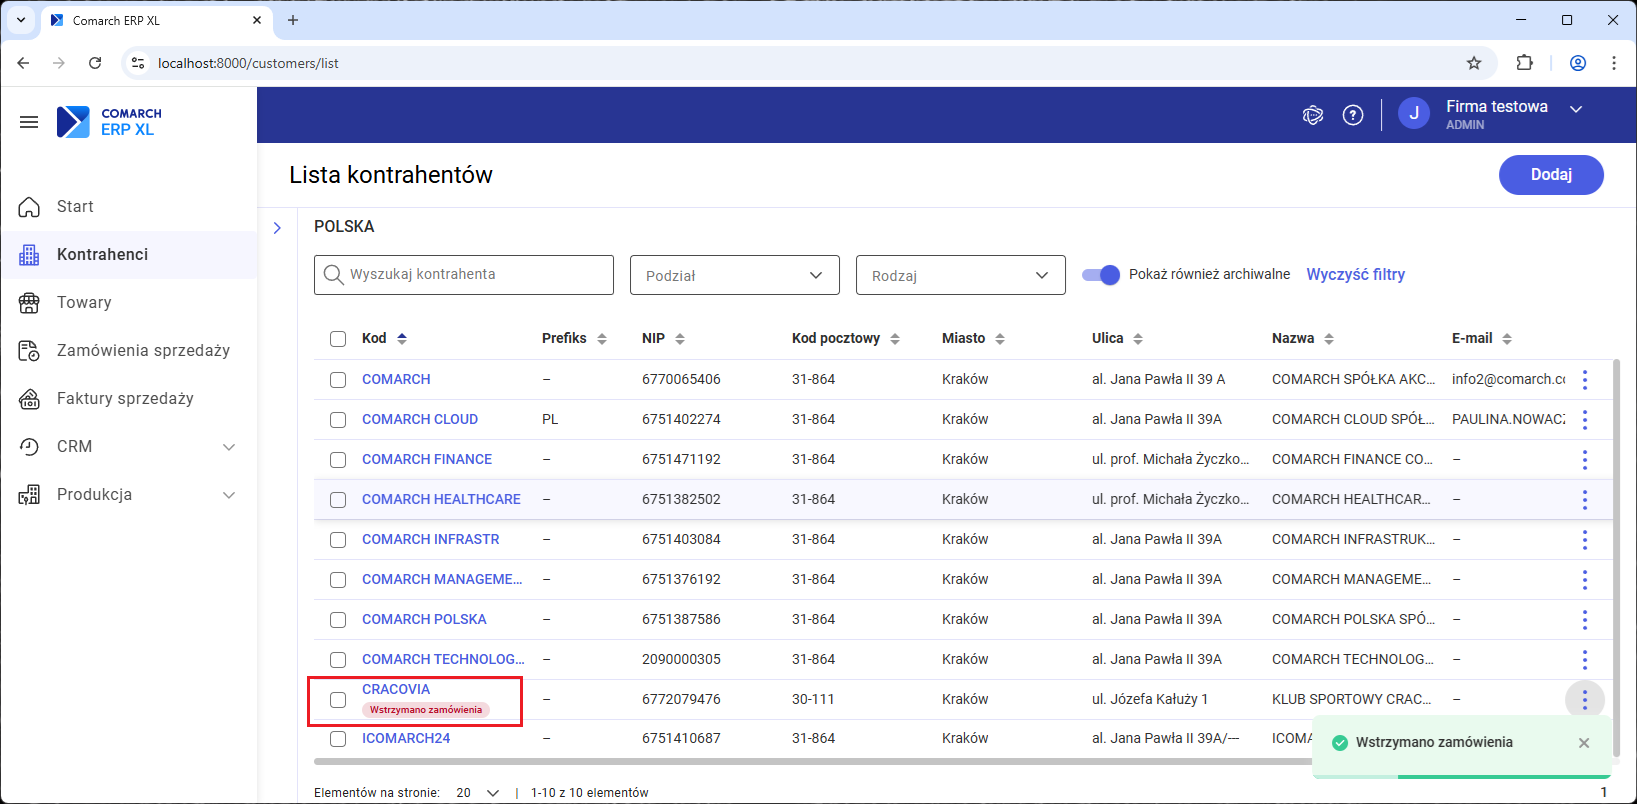This screenshot has width=1637, height=804.
Task: Bookmark this page with star icon
Action: tap(1474, 63)
